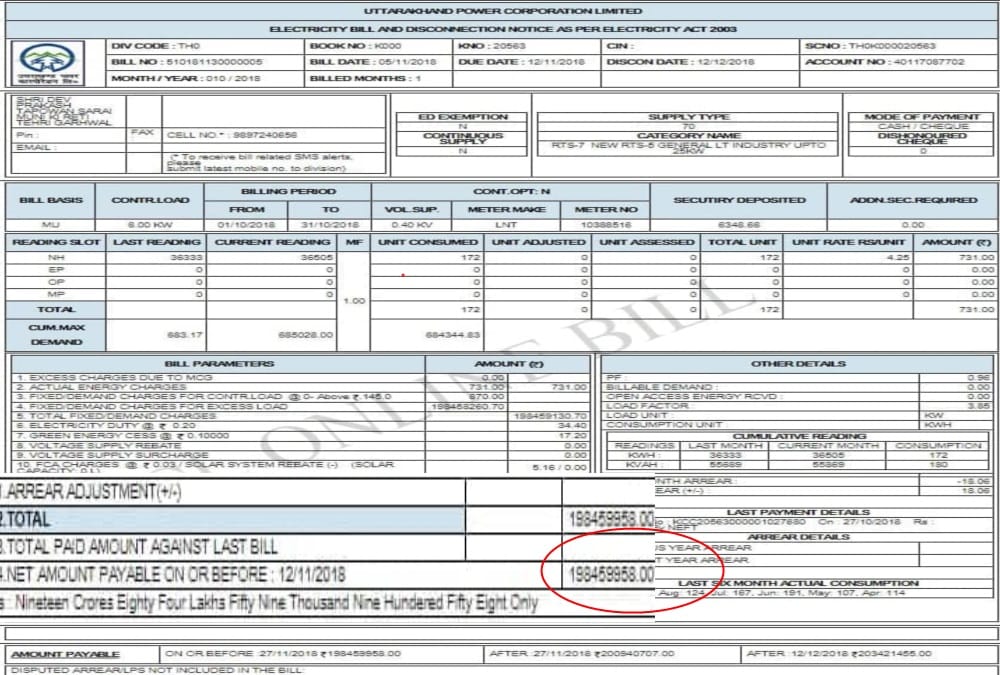The width and height of the screenshot is (1000, 675).
Task: Click the 'DISHONOURED CHEQUE' label
Action: tap(922, 138)
